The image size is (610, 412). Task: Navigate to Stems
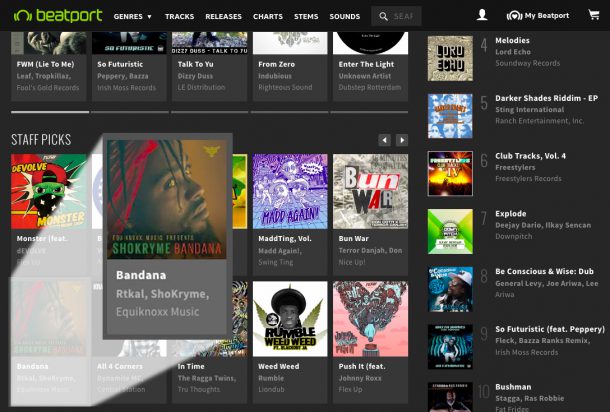tap(306, 16)
